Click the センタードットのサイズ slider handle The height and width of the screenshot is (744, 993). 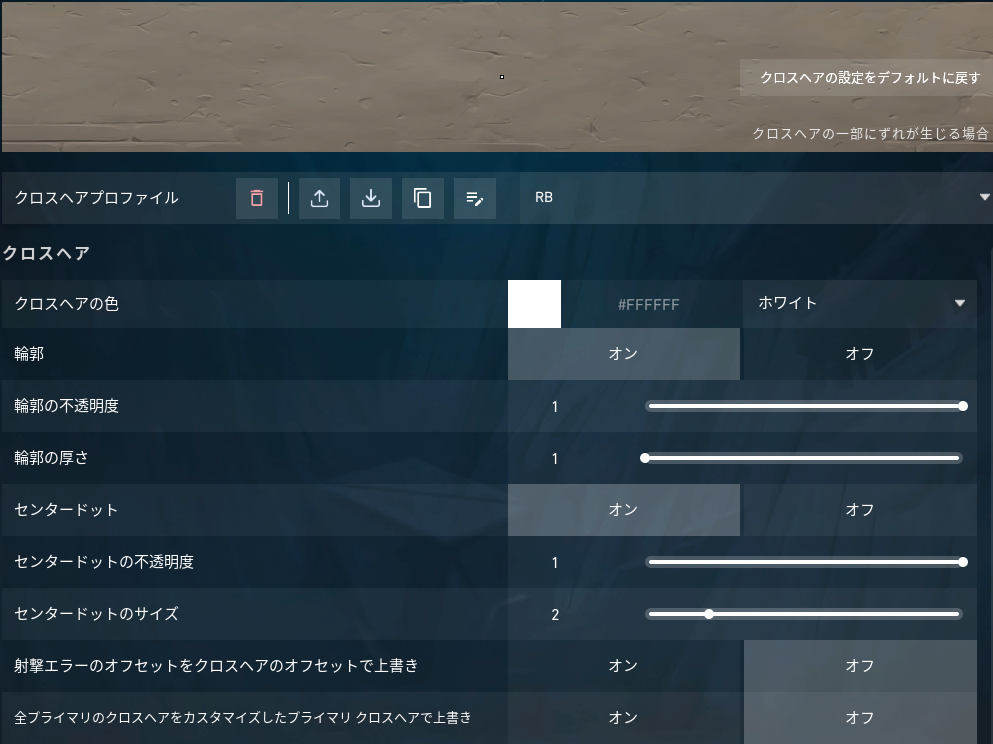click(709, 614)
